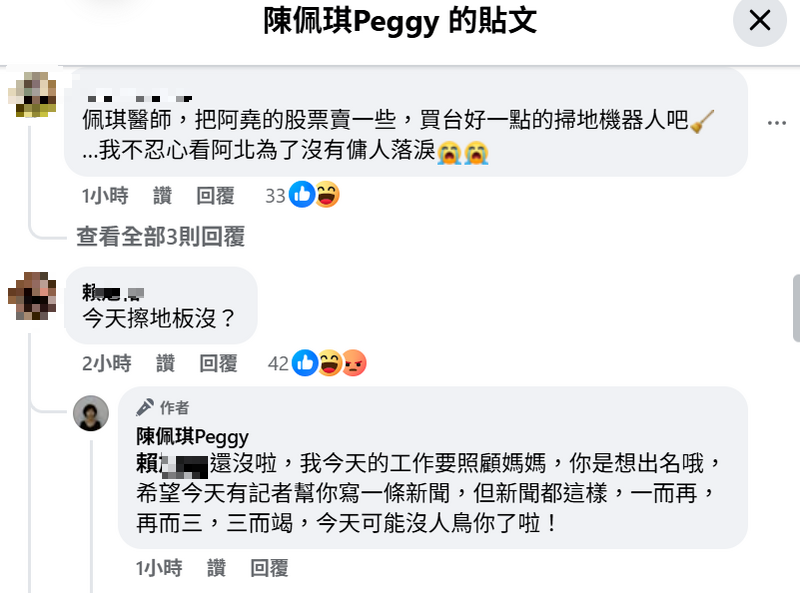Viewport: 800px width, 593px height.
Task: Open 陳佩琪Peggy profile name link in reply
Action: coord(192,437)
